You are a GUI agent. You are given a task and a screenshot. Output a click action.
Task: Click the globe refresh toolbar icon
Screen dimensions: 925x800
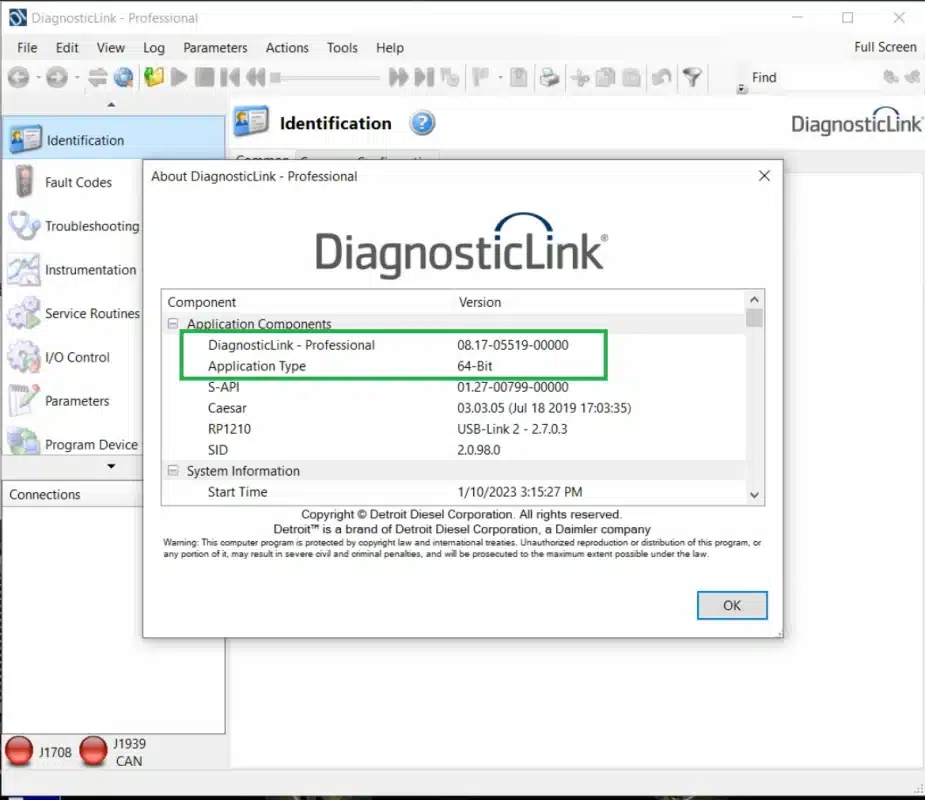click(x=124, y=77)
